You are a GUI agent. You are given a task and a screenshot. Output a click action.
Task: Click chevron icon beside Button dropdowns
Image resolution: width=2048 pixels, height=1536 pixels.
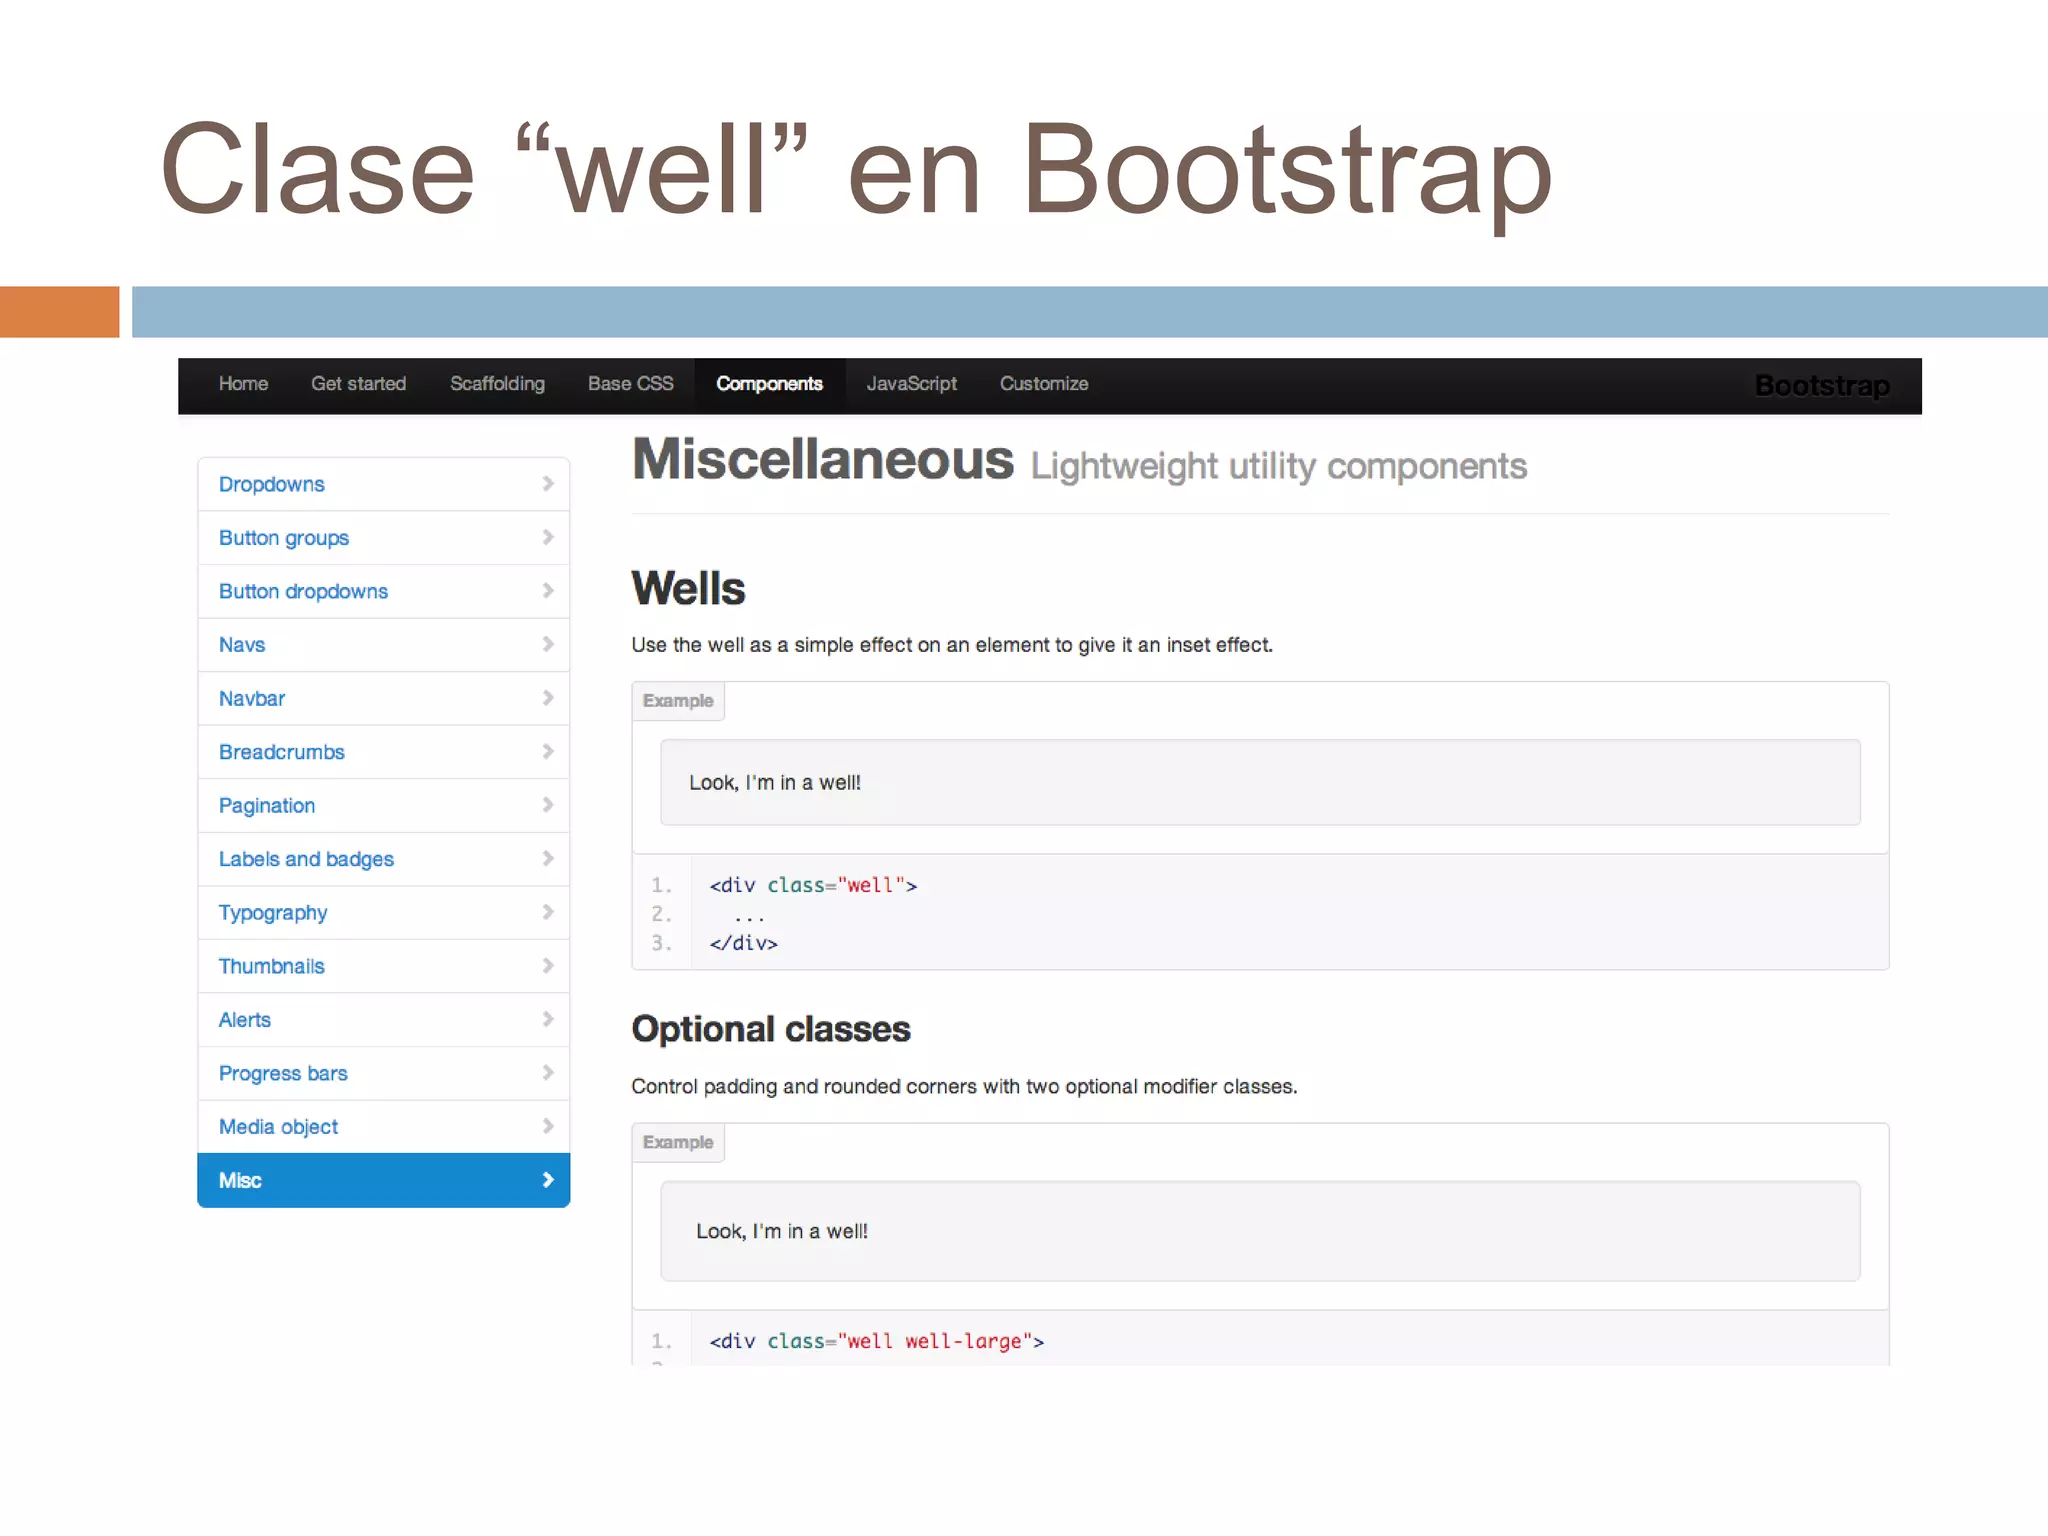click(x=548, y=591)
